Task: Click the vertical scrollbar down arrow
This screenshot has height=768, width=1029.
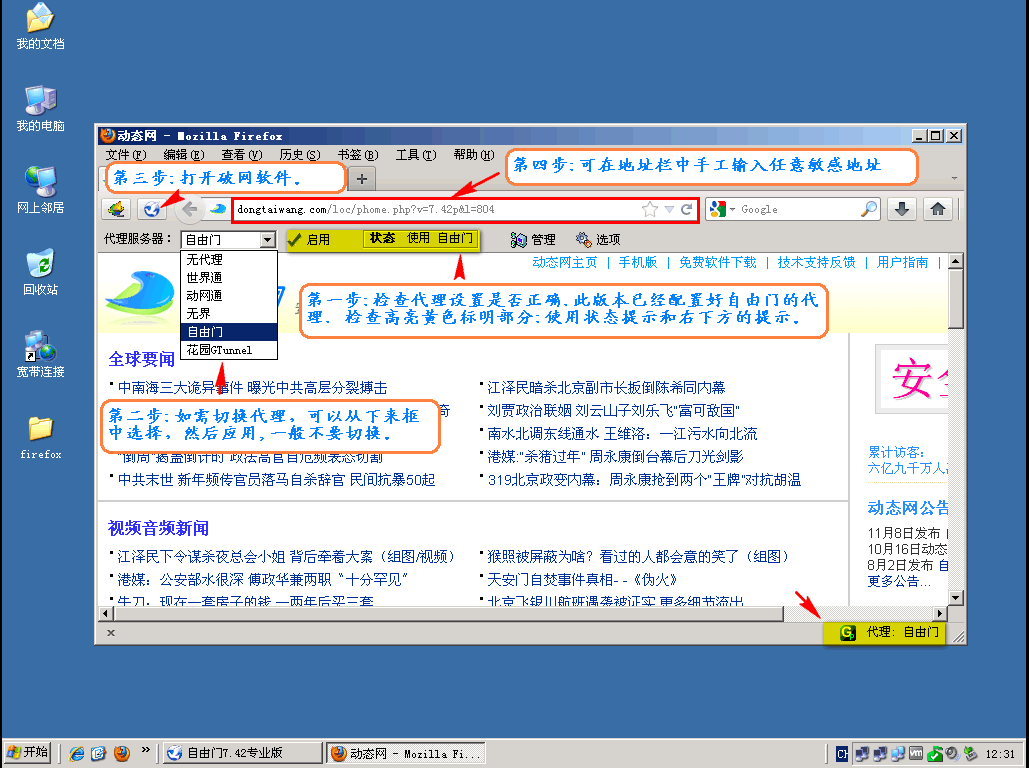Action: click(x=956, y=597)
